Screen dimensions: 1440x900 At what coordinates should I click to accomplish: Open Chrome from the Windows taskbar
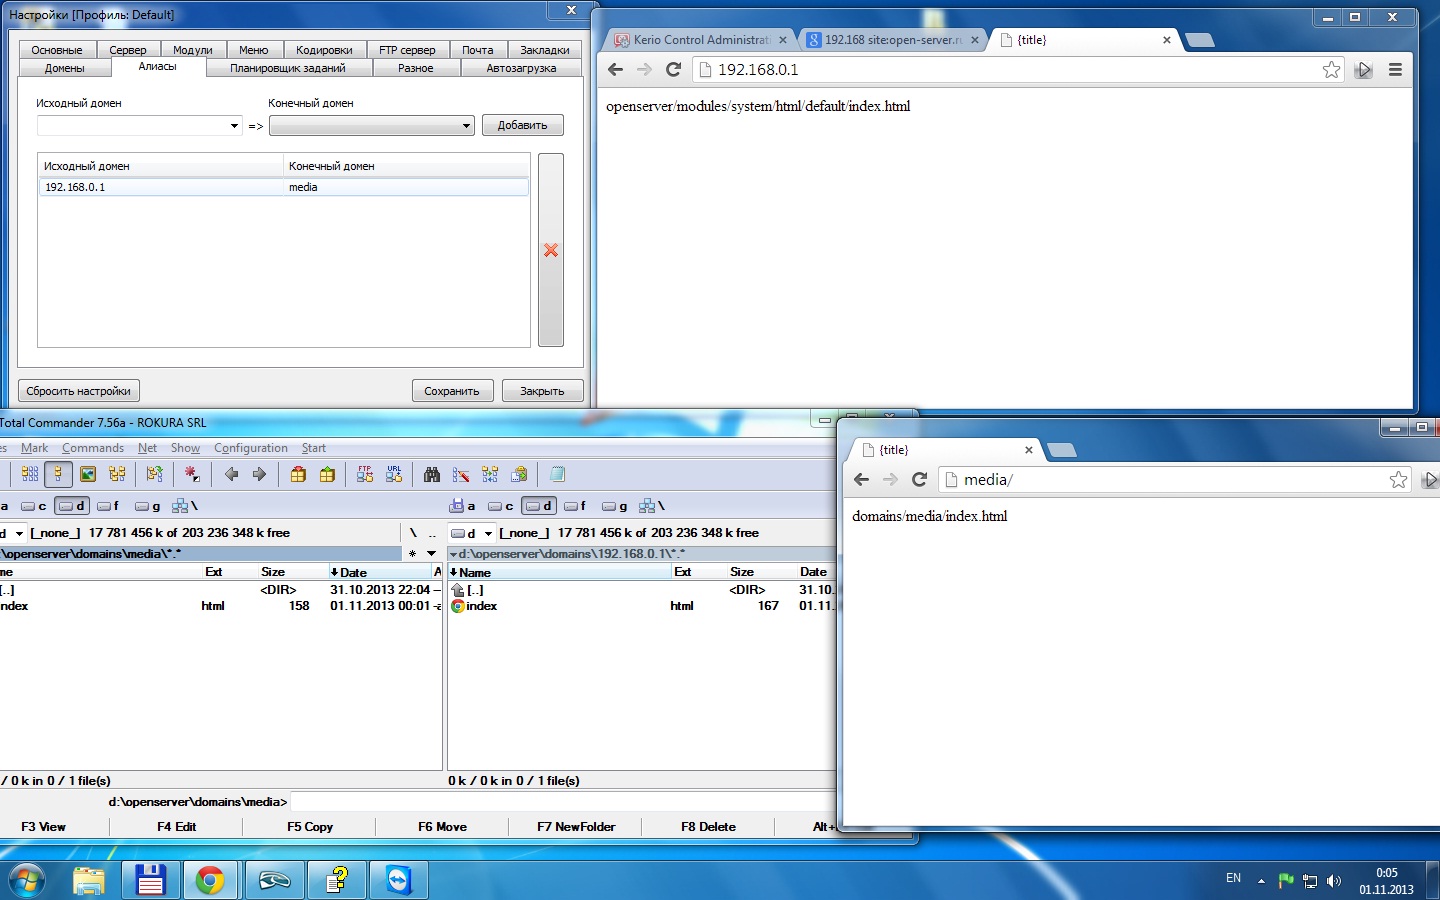pos(210,880)
